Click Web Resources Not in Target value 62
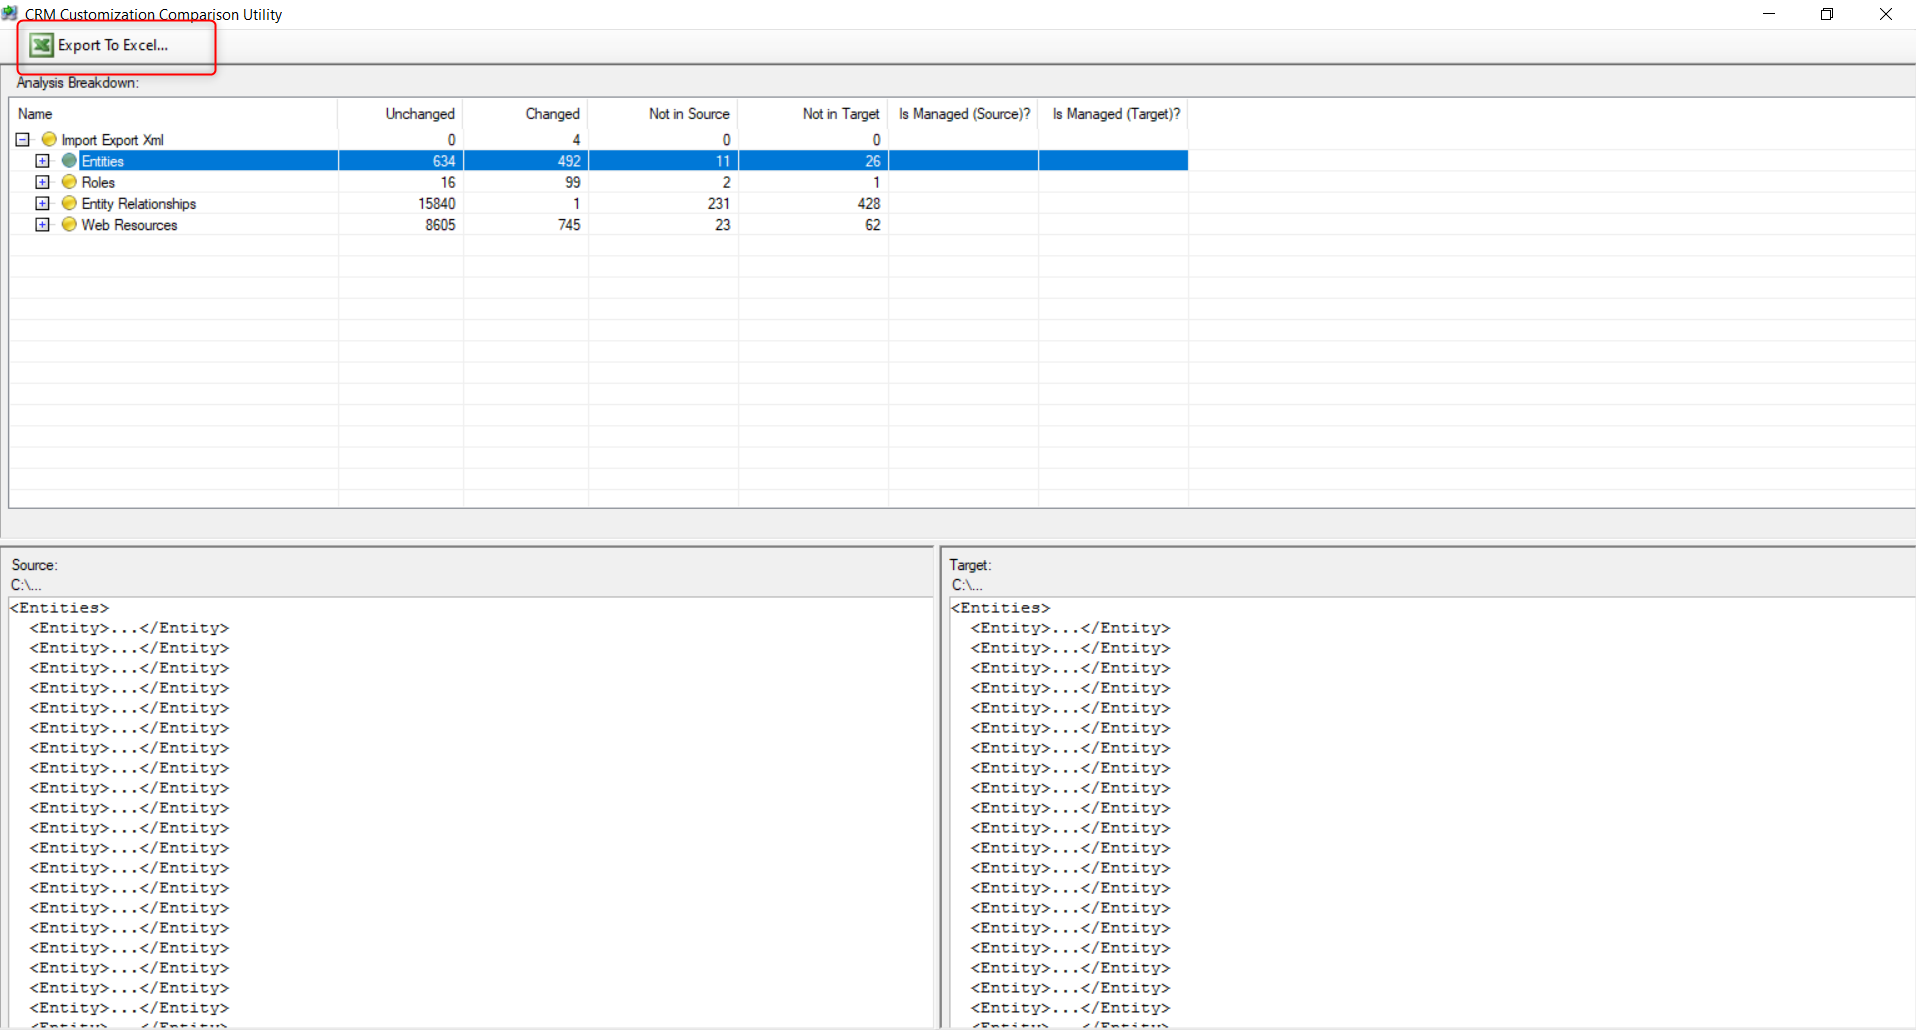 point(873,225)
